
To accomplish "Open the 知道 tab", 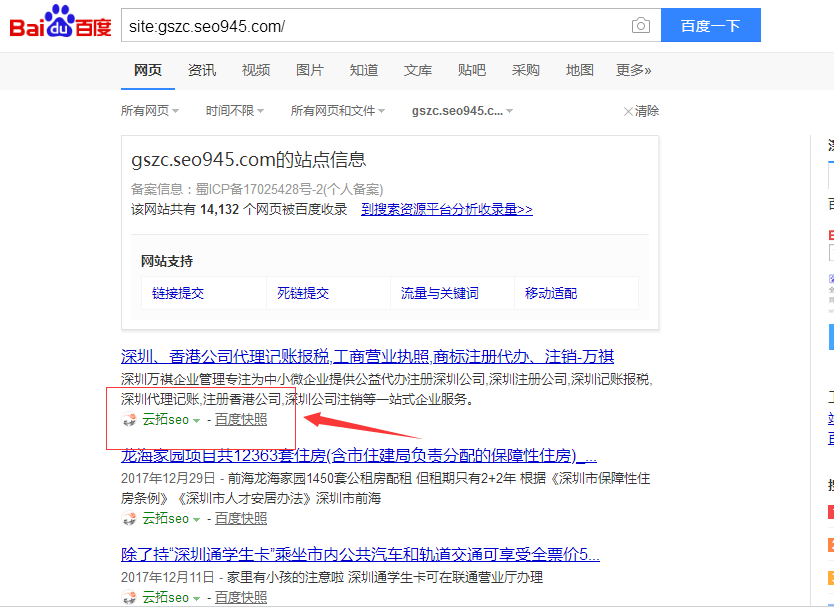I will click(x=364, y=70).
